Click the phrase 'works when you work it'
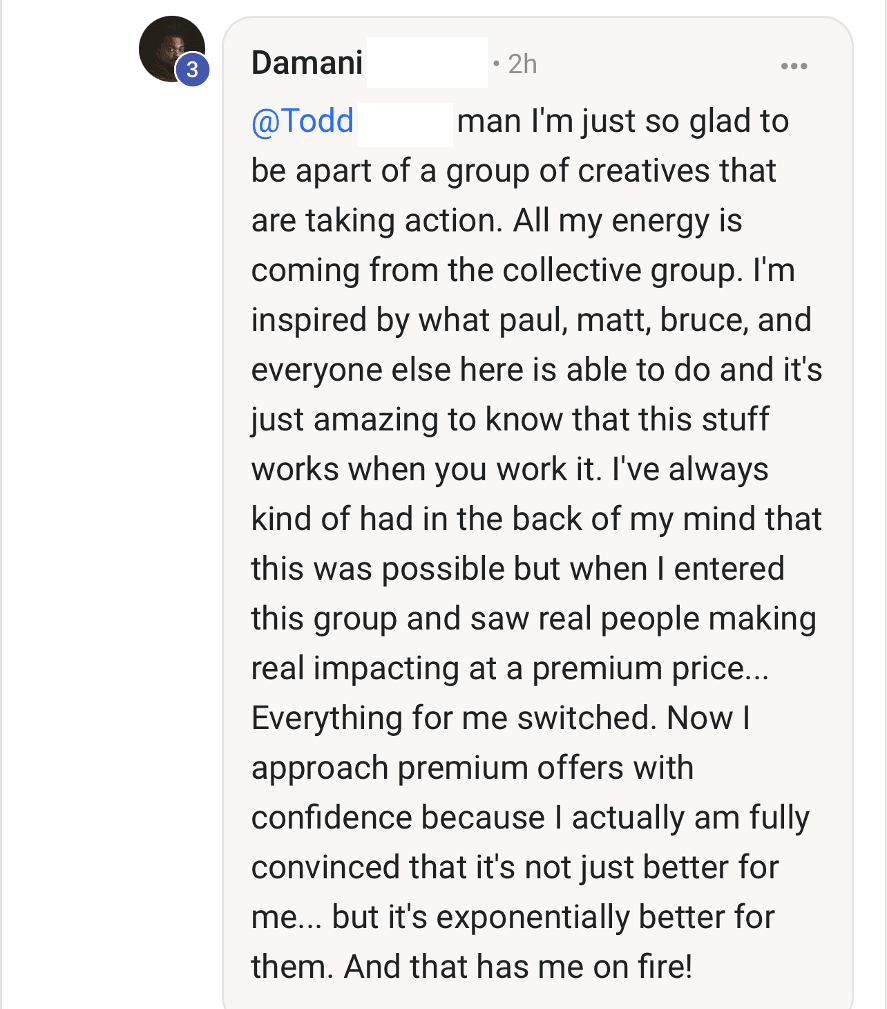The width and height of the screenshot is (887, 1009). 423,469
